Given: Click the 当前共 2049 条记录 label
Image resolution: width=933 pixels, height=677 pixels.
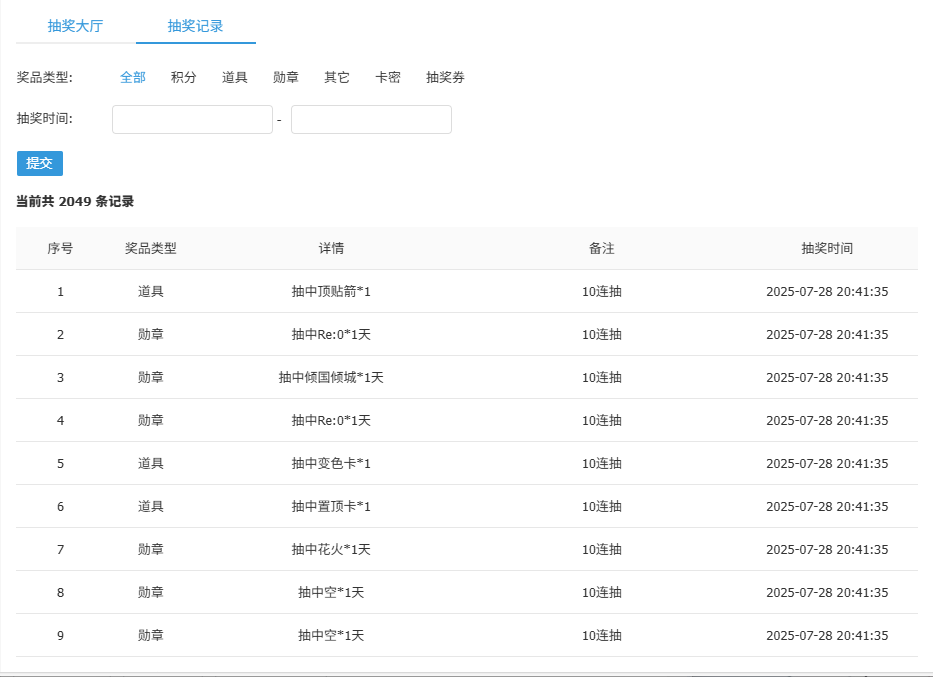Looking at the screenshot, I should [x=72, y=201].
